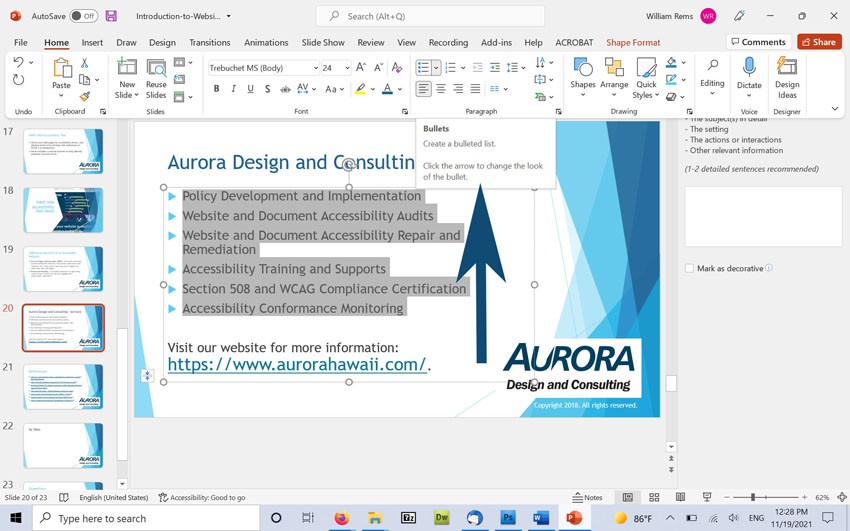
Task: Open the Line Spacing dropdown
Action: (516, 68)
